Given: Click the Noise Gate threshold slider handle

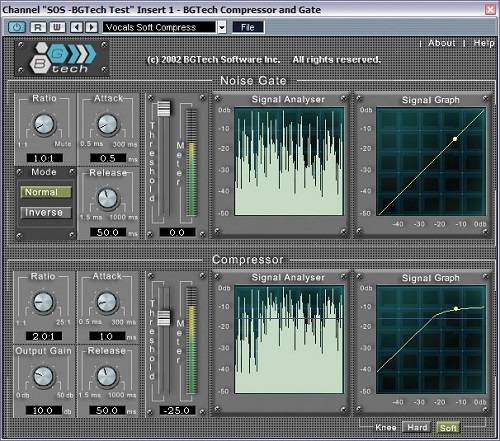Looking at the screenshot, I should (x=164, y=108).
